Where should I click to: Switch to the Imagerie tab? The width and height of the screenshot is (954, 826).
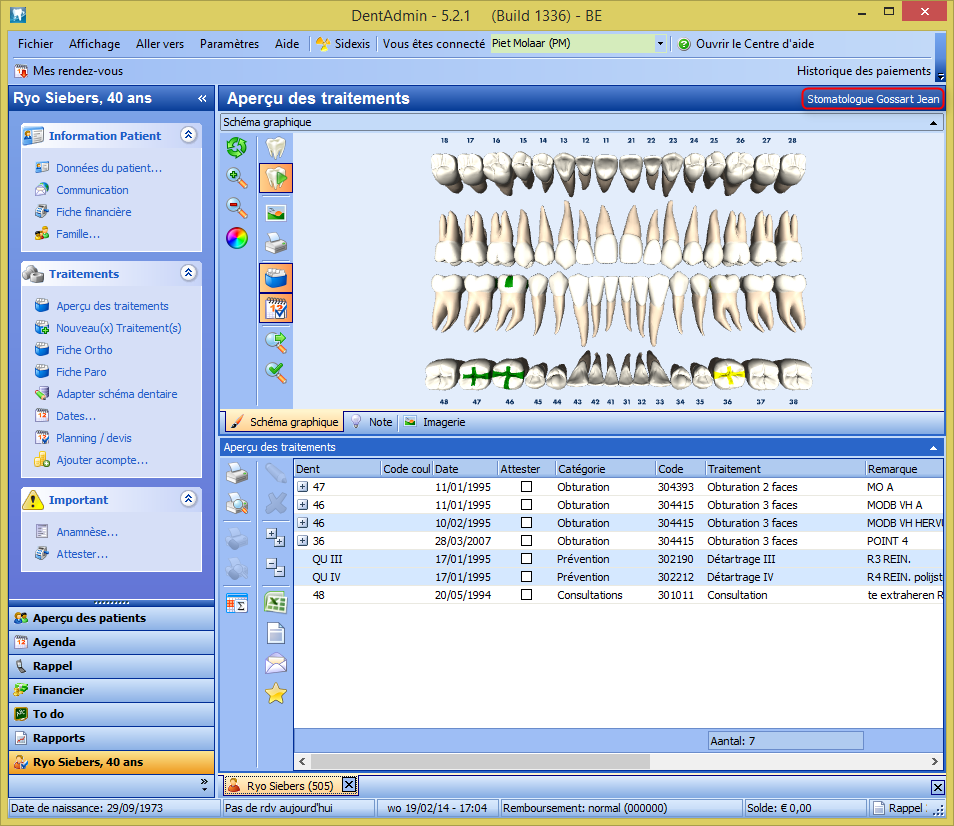[435, 422]
